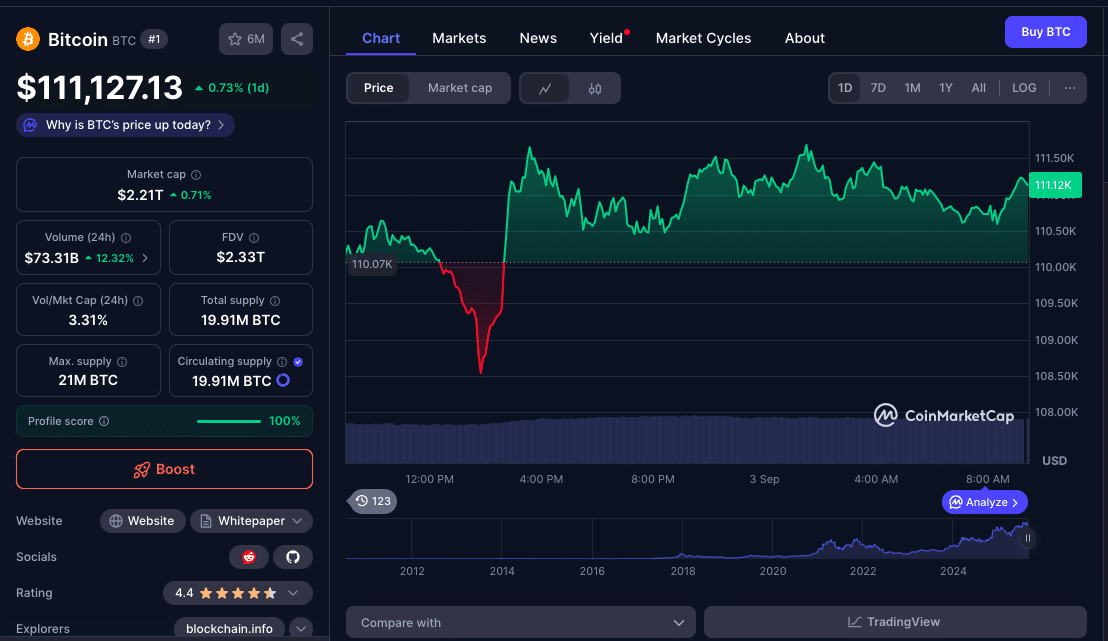Screen dimensions: 1108x641
Task: Open the Chart tab
Action: pos(381,38)
